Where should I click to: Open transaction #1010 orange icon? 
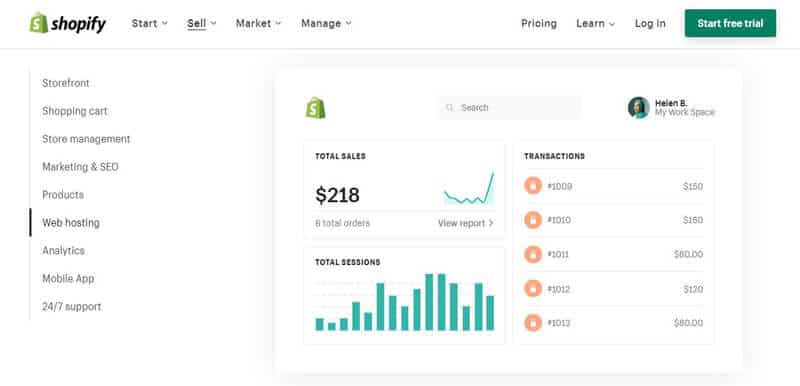533,220
